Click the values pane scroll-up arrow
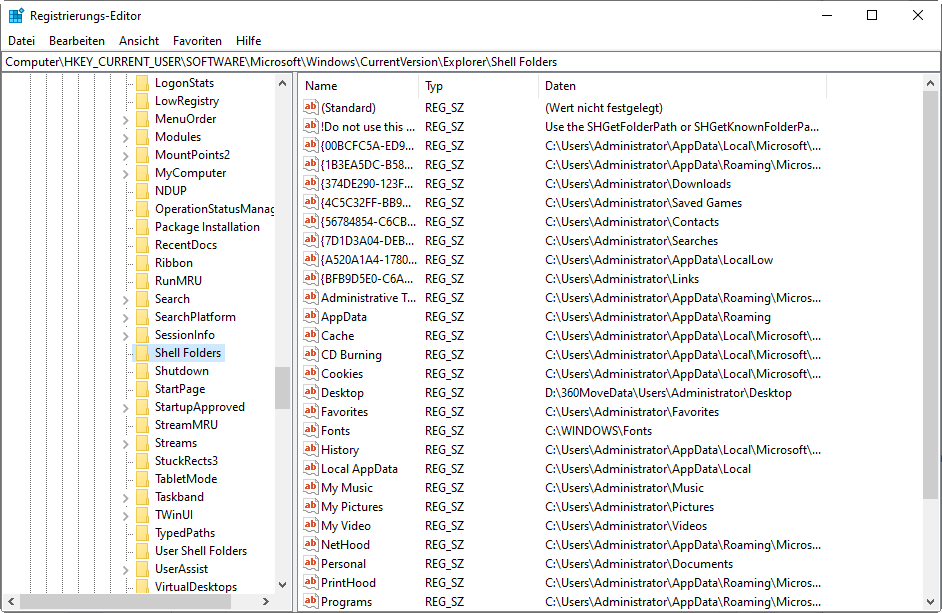Image resolution: width=942 pixels, height=613 pixels. click(x=930, y=84)
